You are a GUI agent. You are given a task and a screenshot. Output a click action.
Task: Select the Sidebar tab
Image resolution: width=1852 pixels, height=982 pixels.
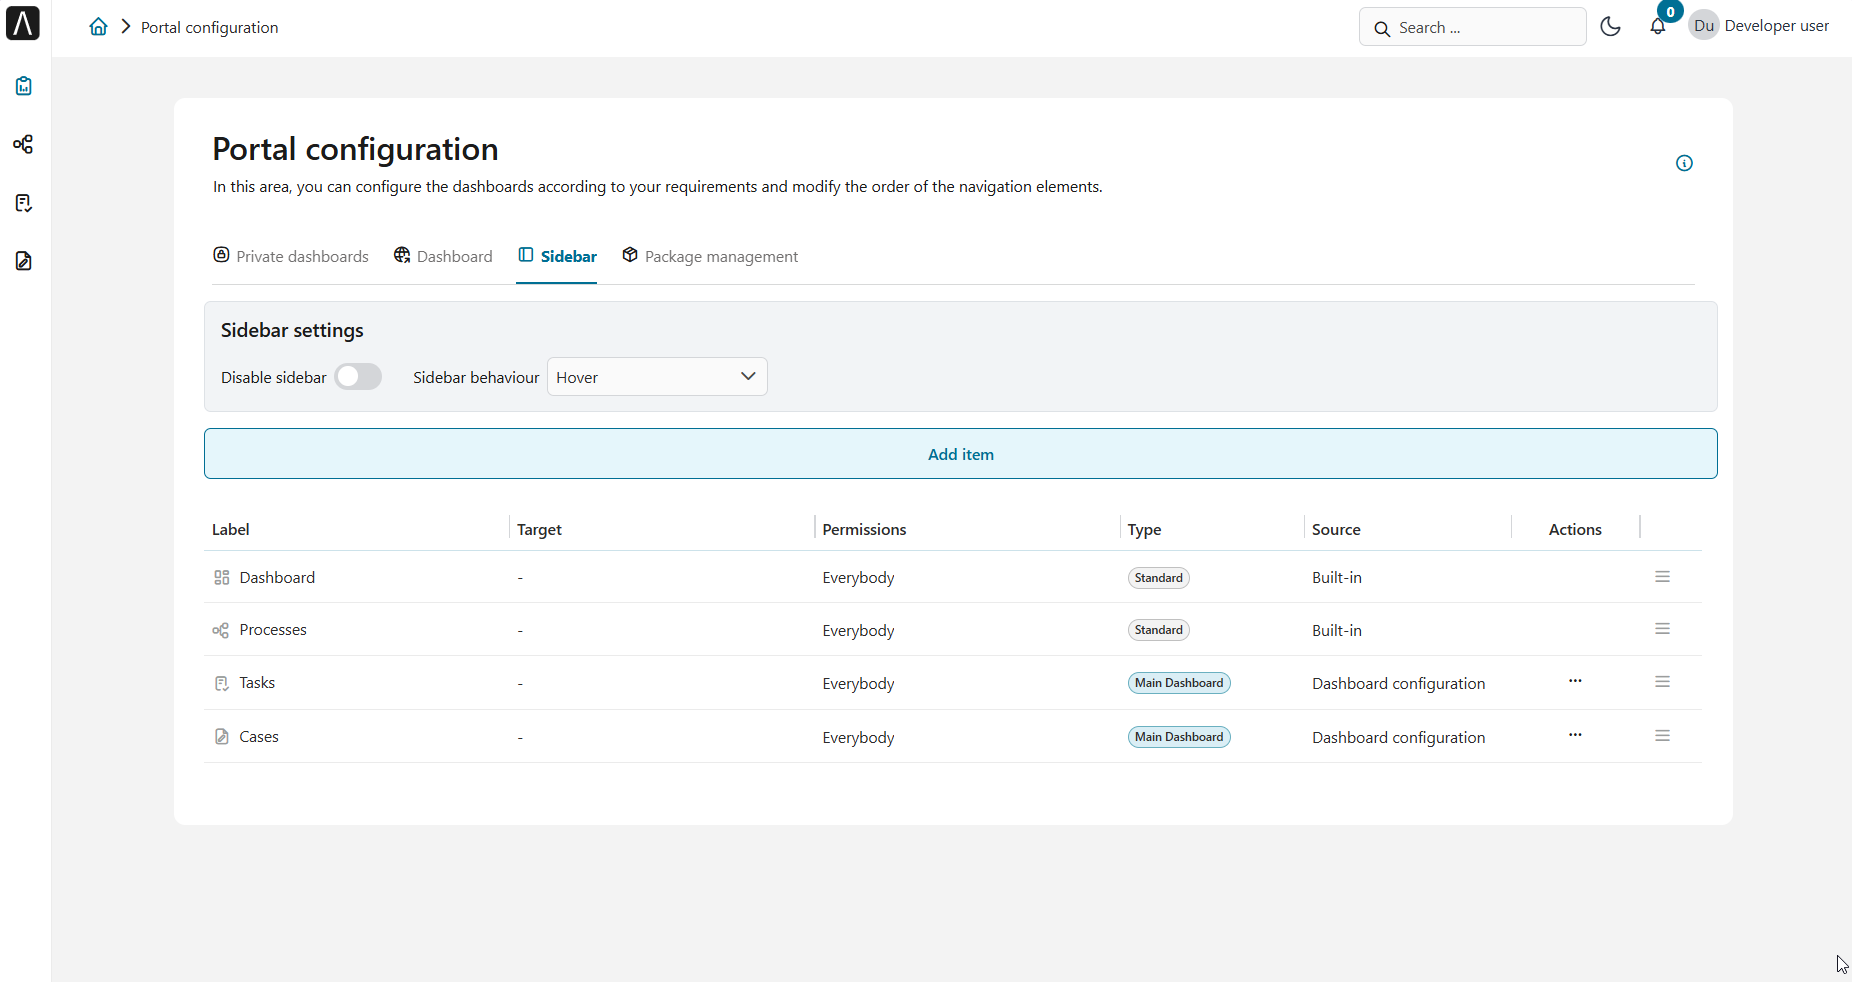pos(557,256)
